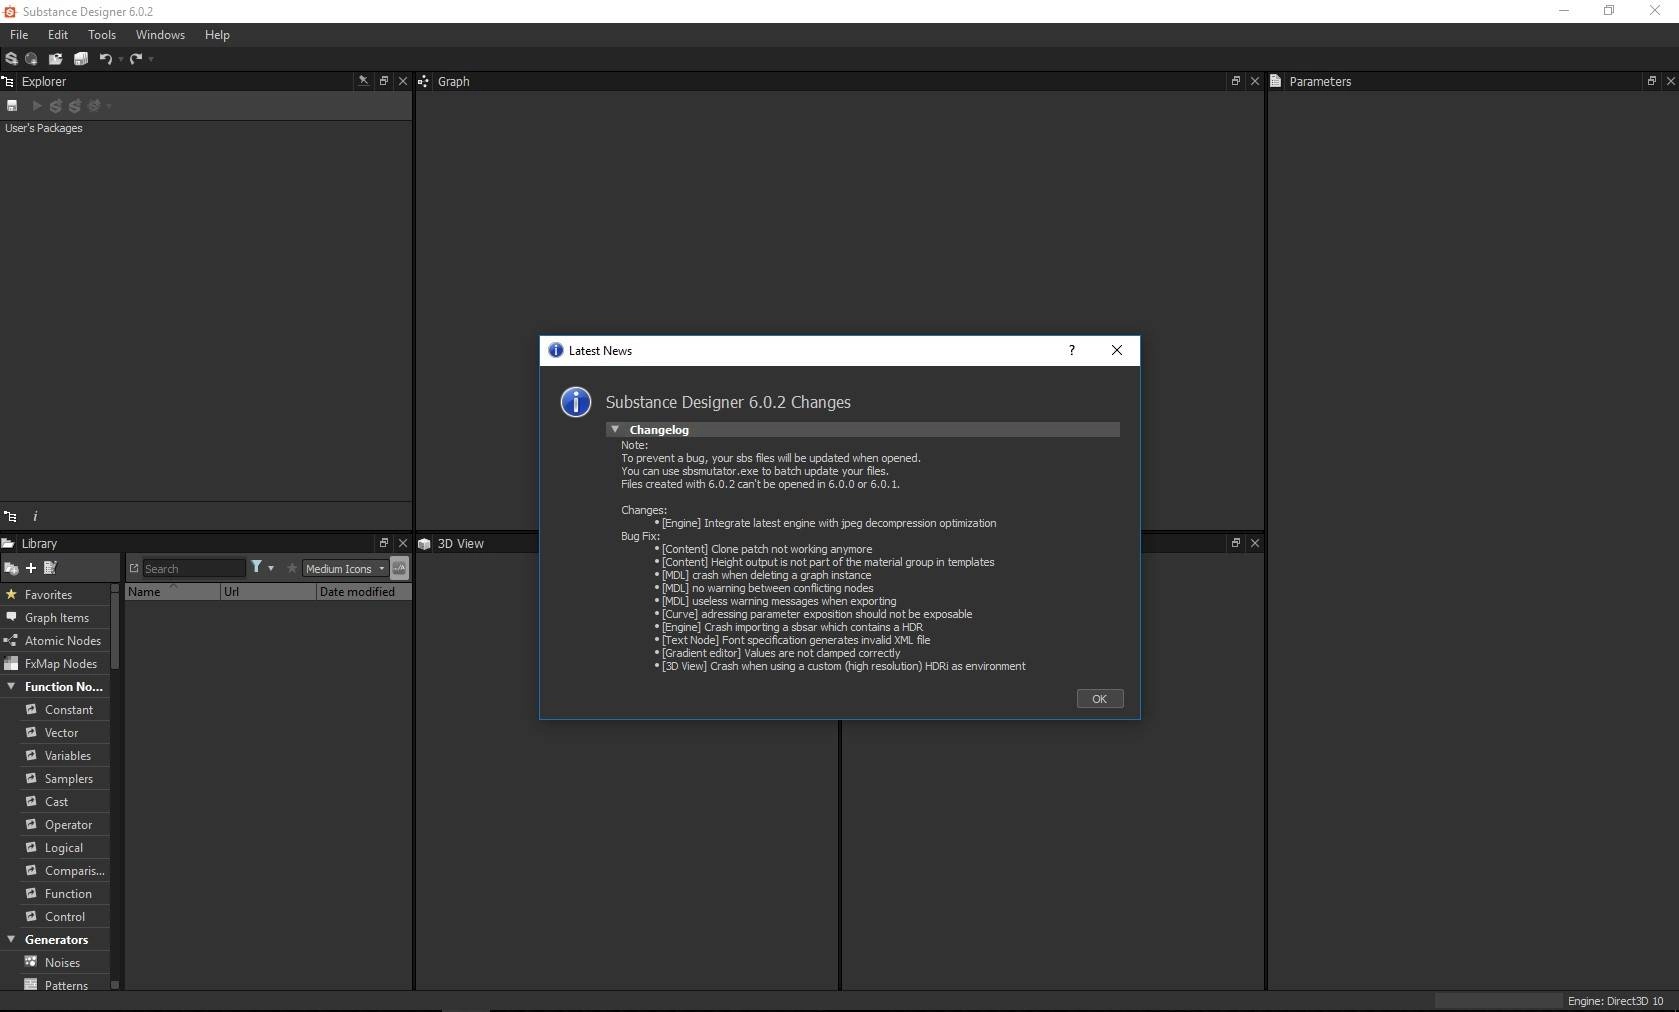
Task: Click the add folder icon in Library toolbar
Action: (11, 568)
